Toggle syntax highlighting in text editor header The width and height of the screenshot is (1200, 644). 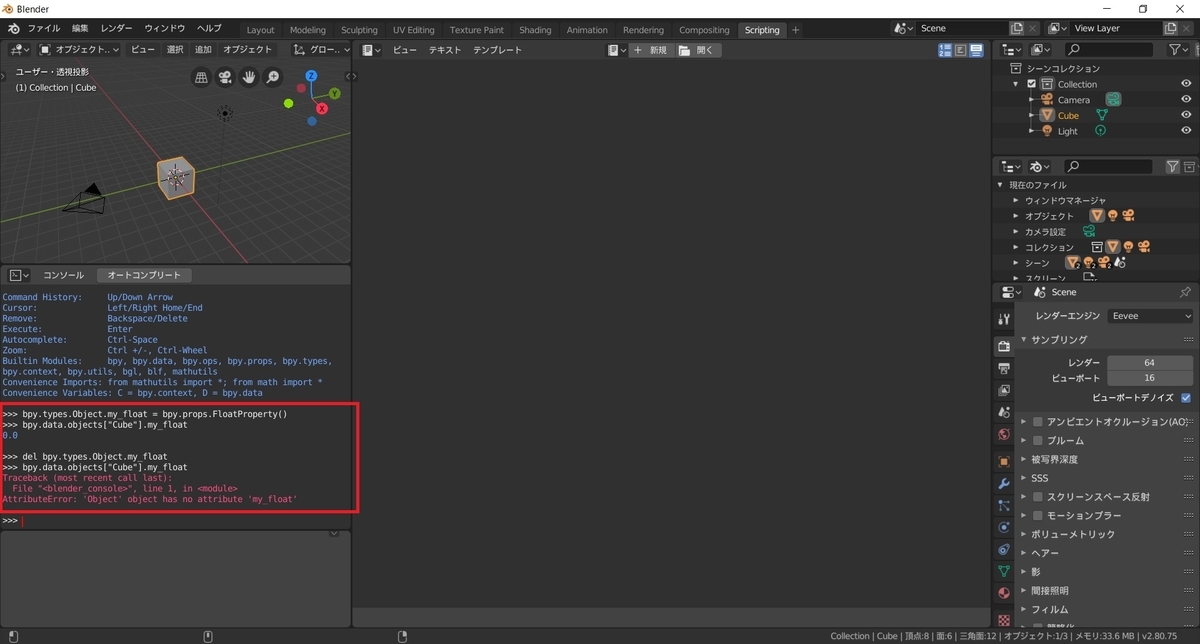click(x=975, y=49)
